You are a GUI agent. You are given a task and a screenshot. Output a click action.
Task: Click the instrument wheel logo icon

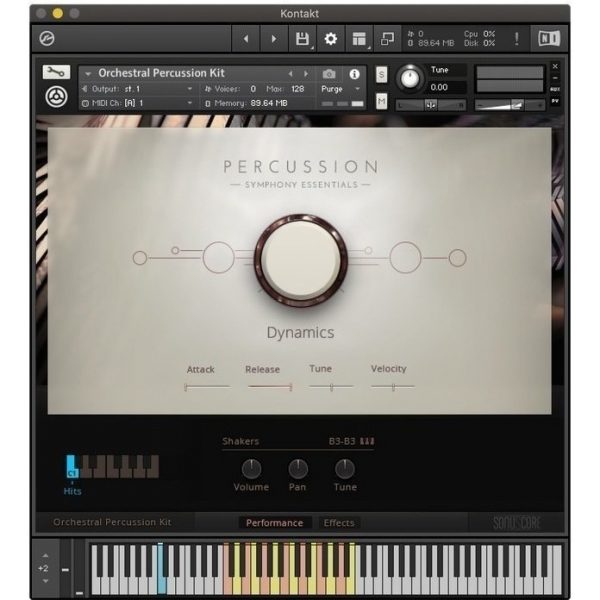coord(56,97)
